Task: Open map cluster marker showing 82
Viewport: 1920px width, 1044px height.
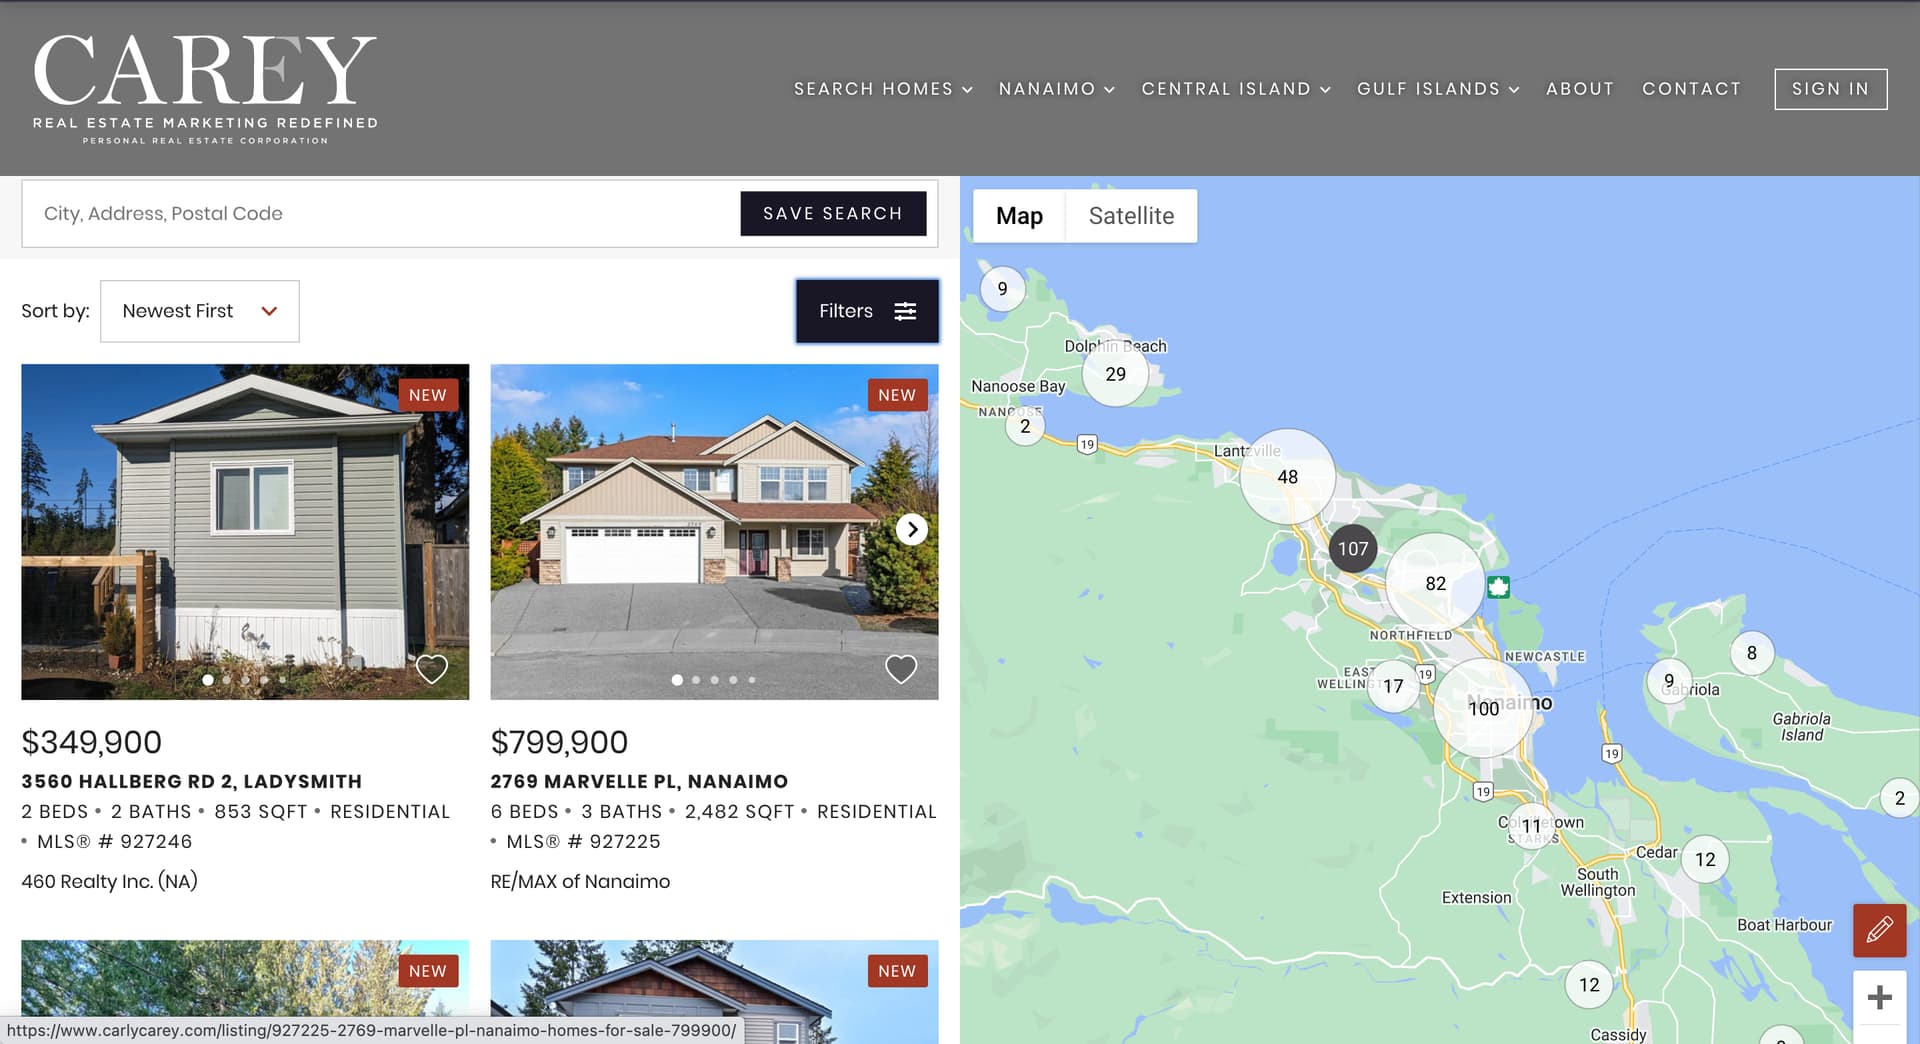Action: point(1435,583)
